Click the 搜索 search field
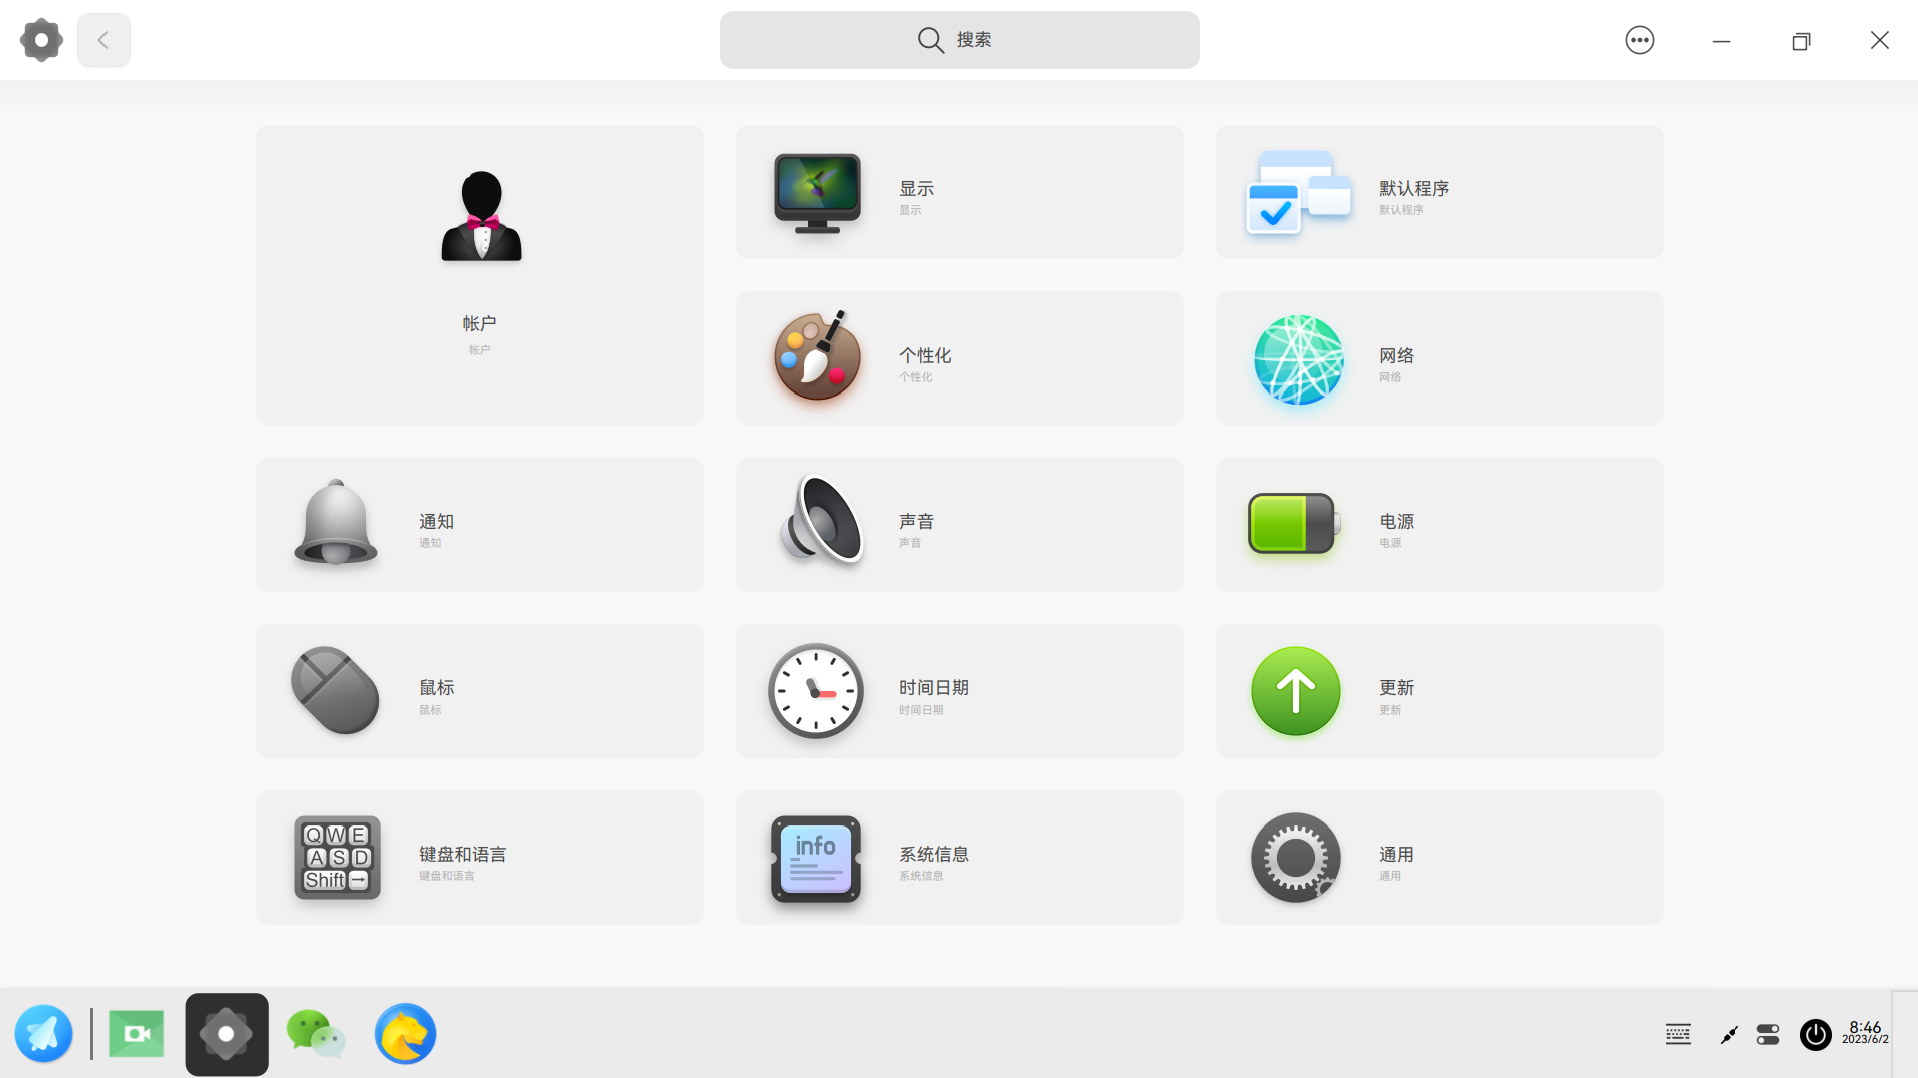 [959, 40]
